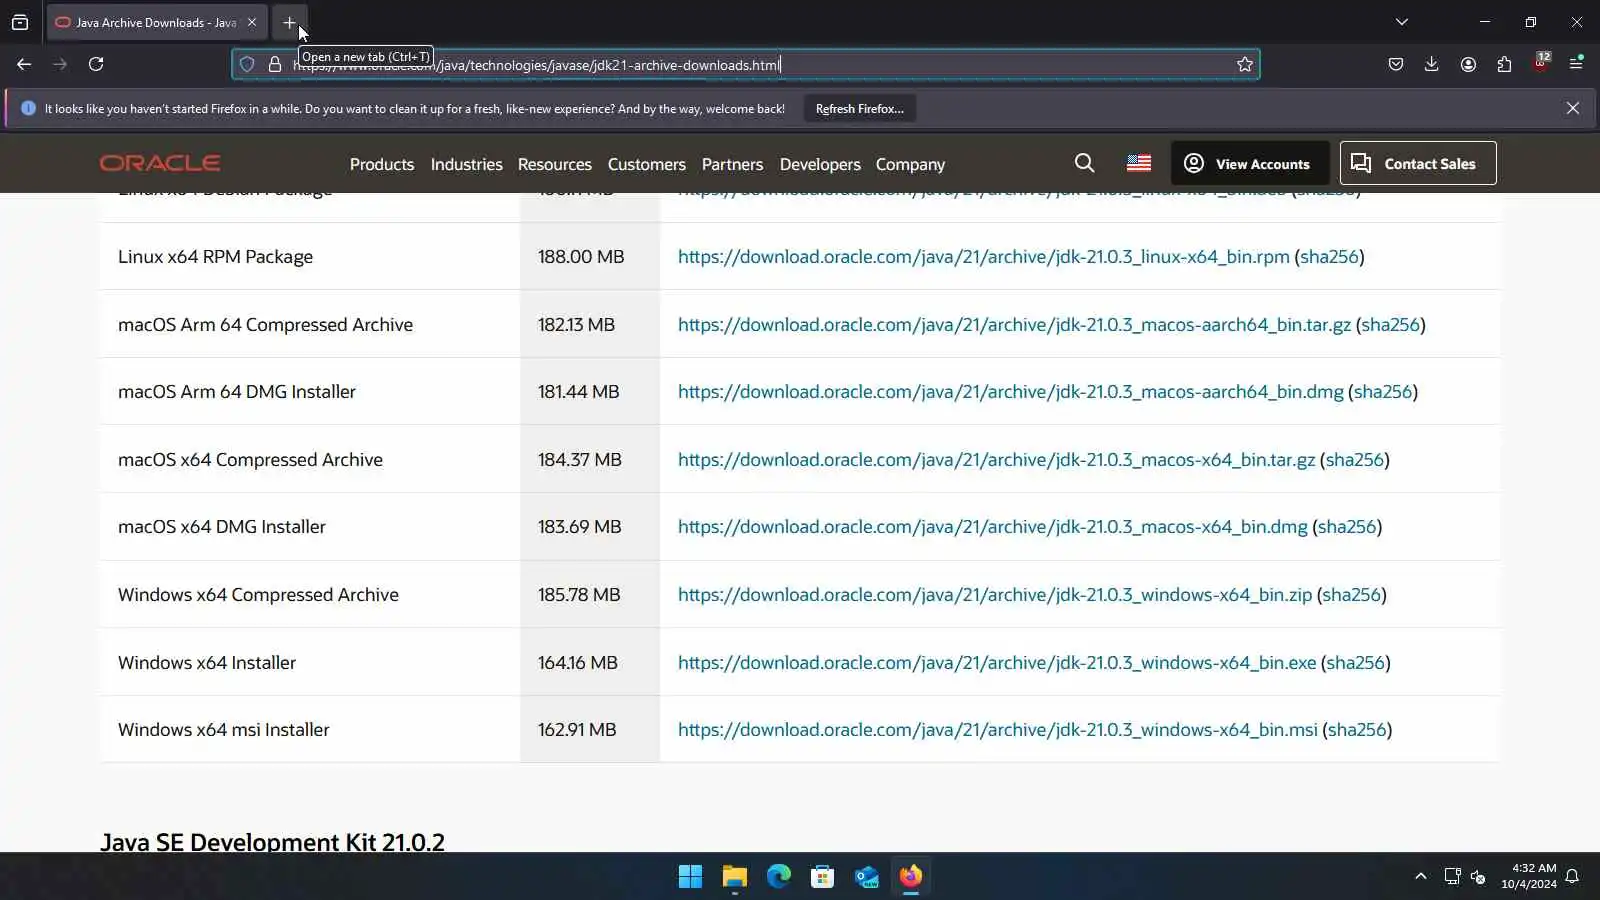Open tracking protection shield icon
Screen dimensions: 1600x900
(x=247, y=65)
